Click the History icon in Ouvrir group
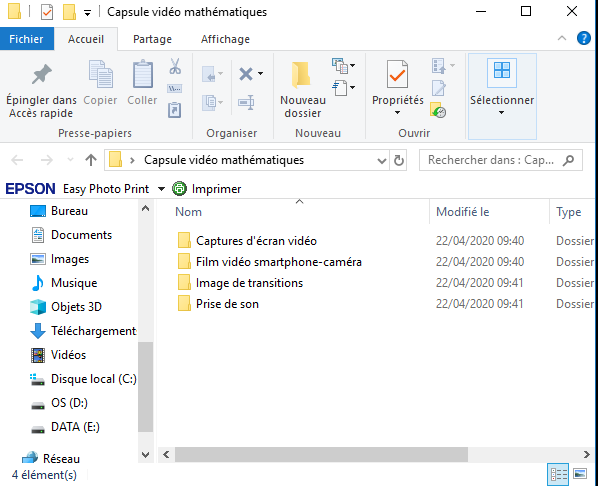 [438, 111]
